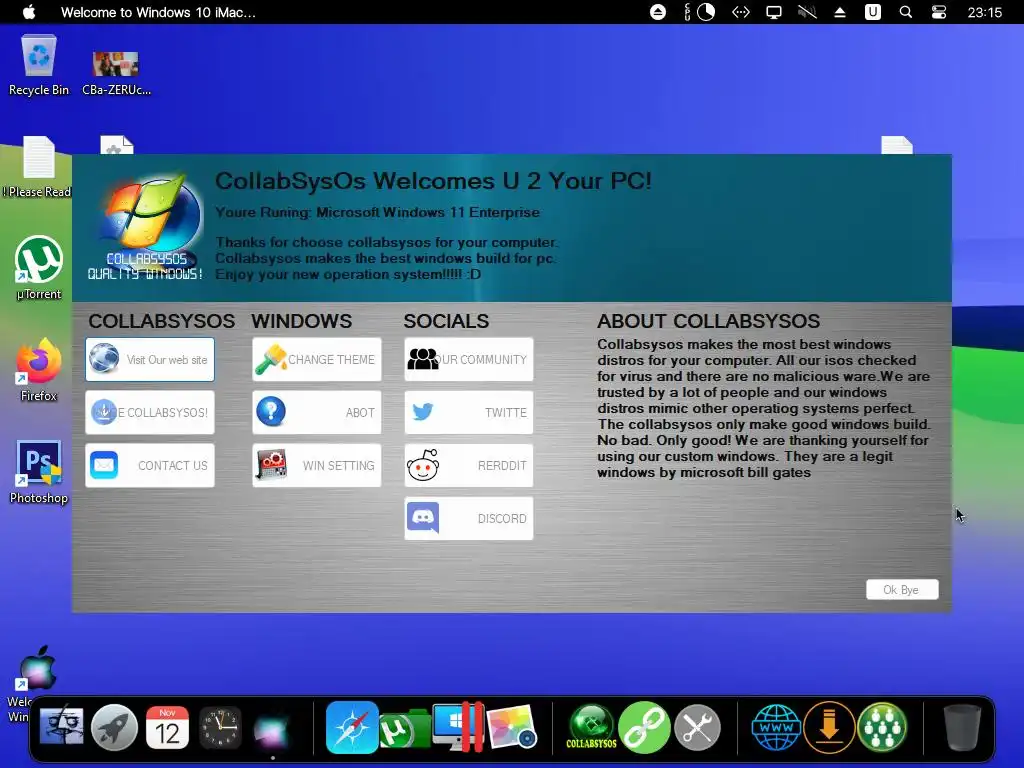Open the wrench and screwdriver tools icon in the dock
This screenshot has height=768, width=1024.
[697, 727]
